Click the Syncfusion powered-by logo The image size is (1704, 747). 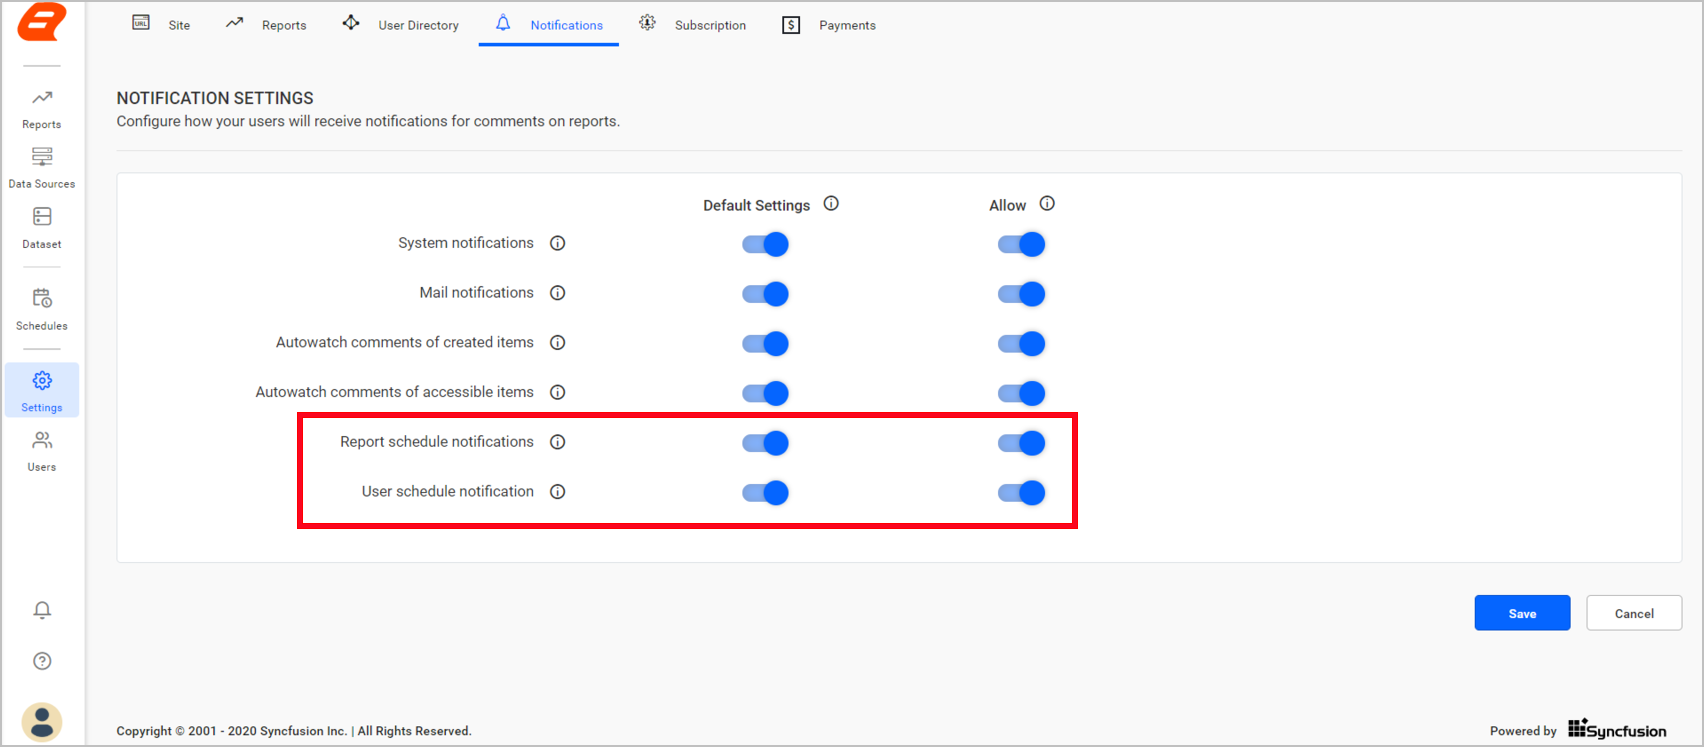pos(1617,729)
